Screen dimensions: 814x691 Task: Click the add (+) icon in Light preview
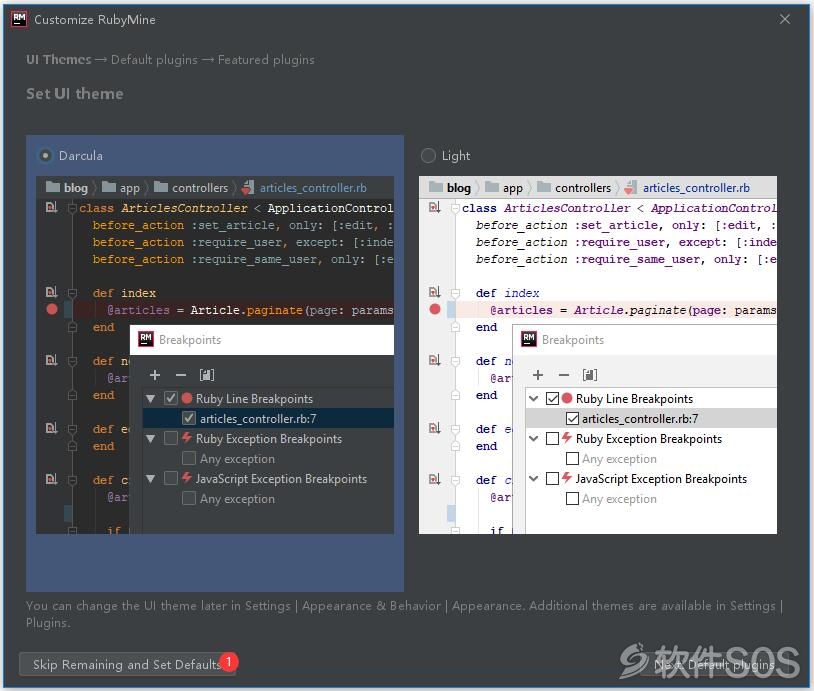point(538,374)
